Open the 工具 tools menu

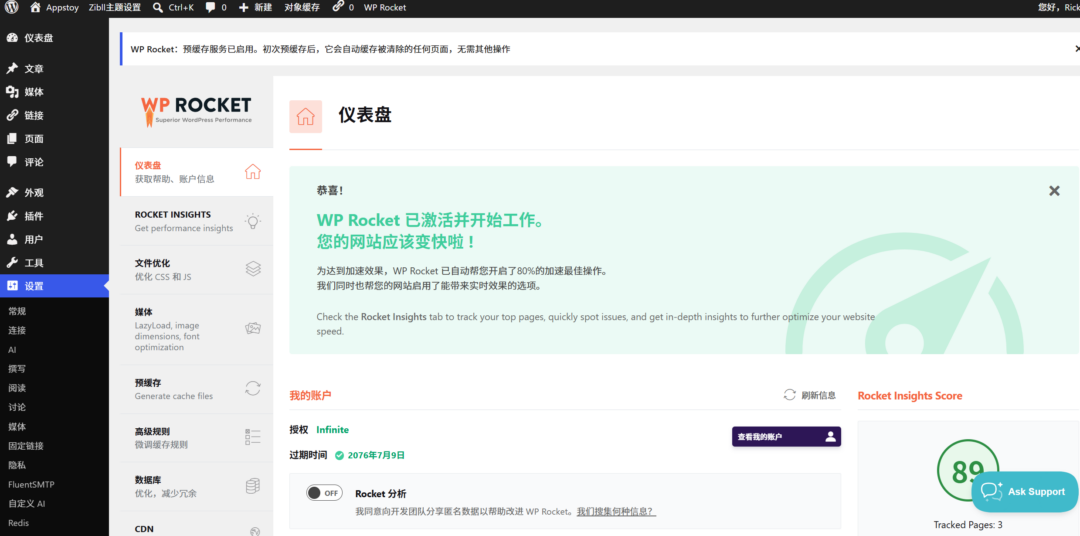(x=54, y=263)
